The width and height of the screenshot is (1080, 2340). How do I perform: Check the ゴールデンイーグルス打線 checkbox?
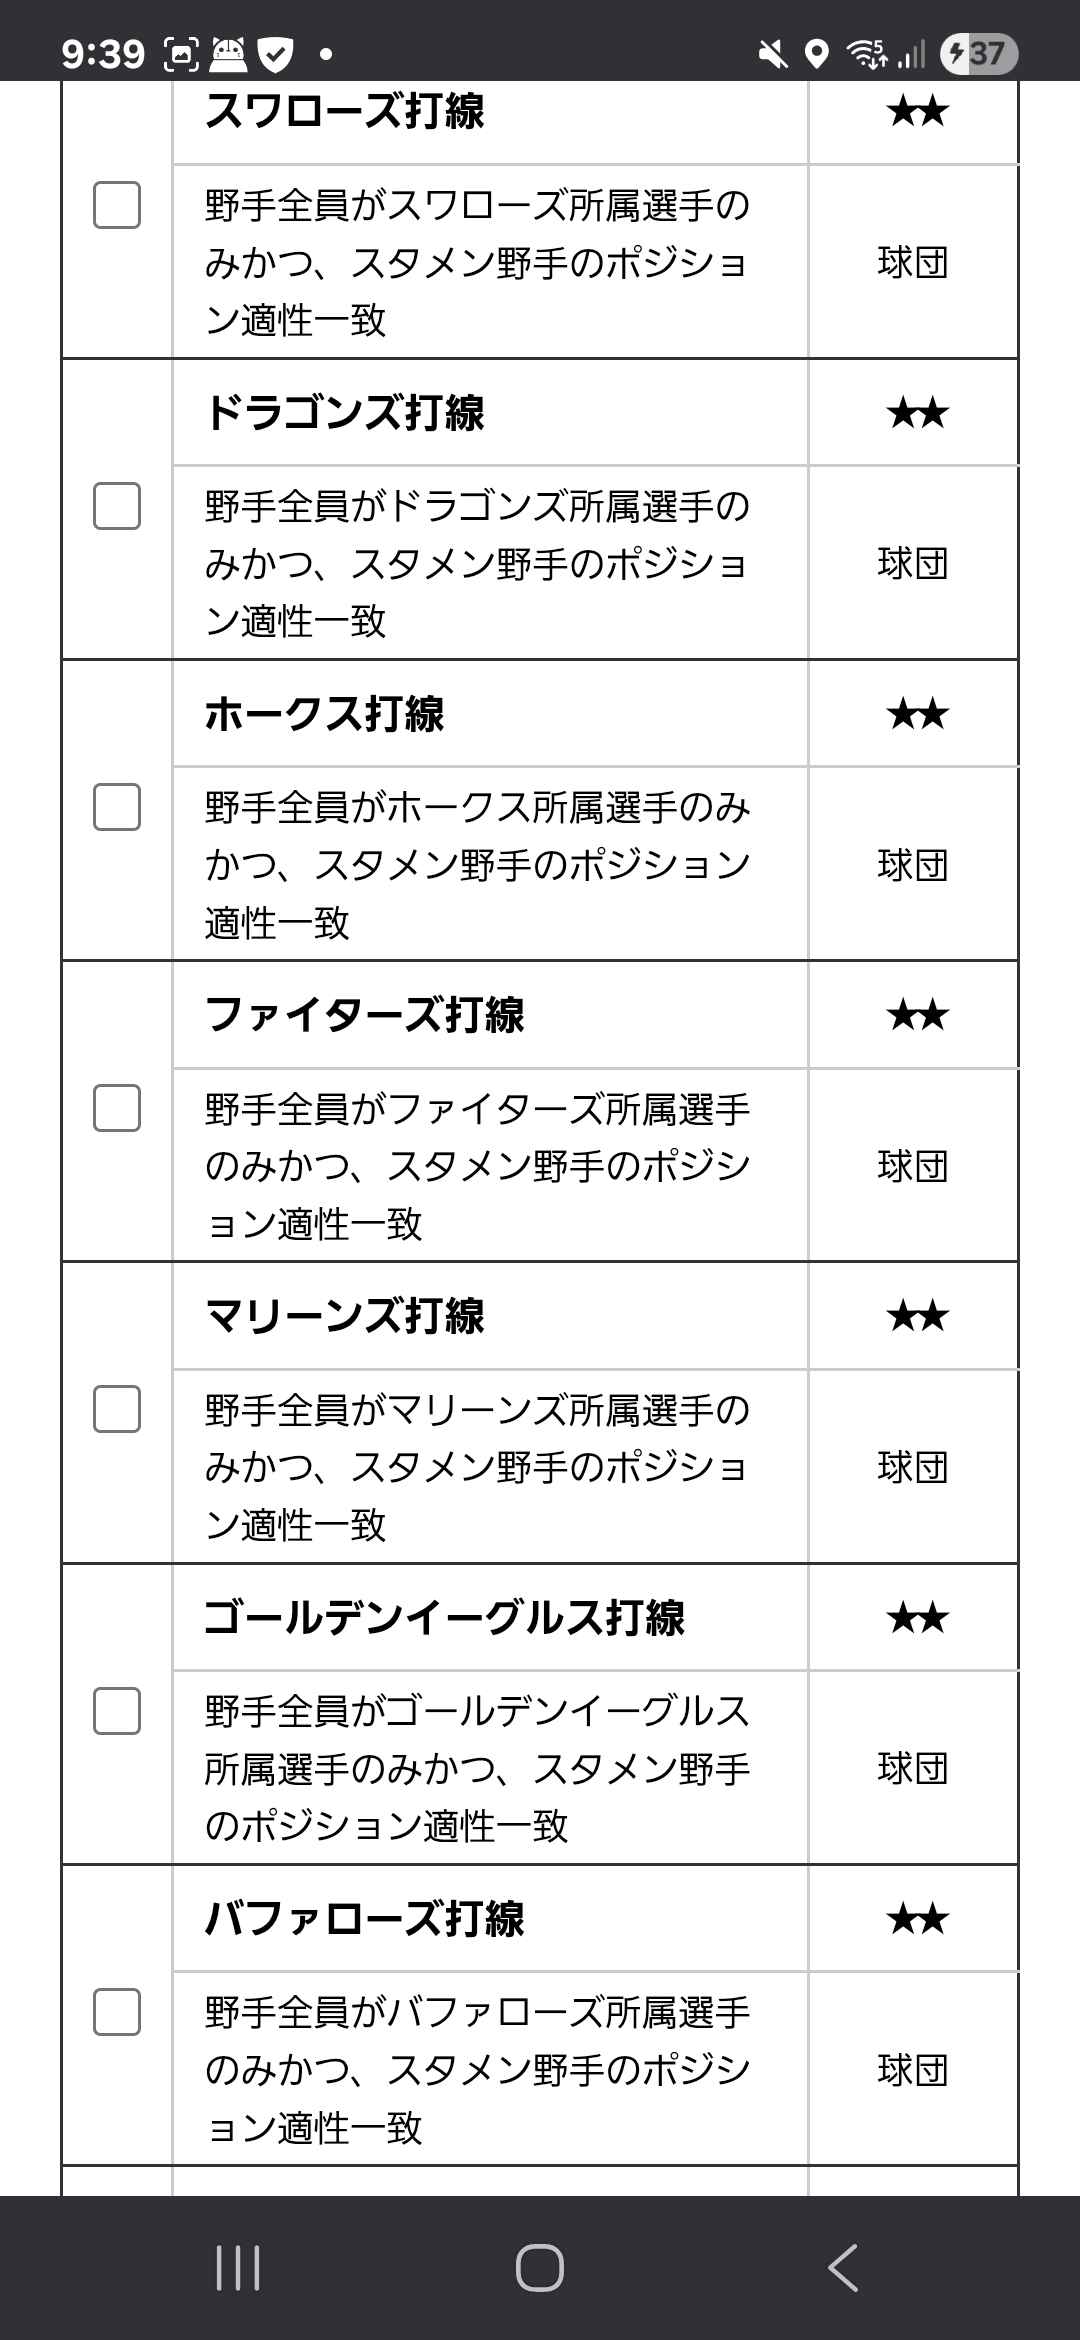(x=117, y=1711)
